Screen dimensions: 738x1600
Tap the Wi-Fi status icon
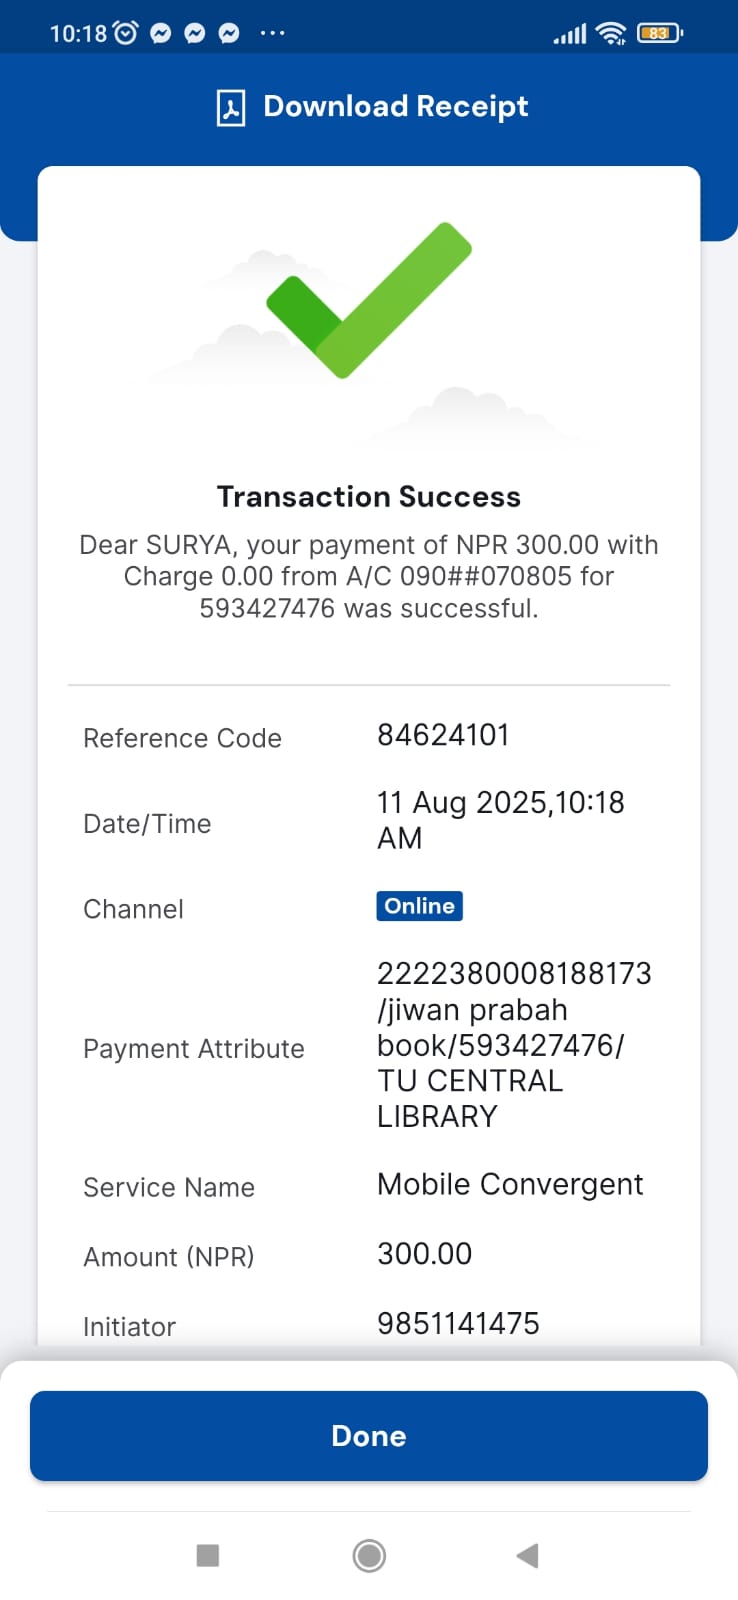[x=610, y=33]
